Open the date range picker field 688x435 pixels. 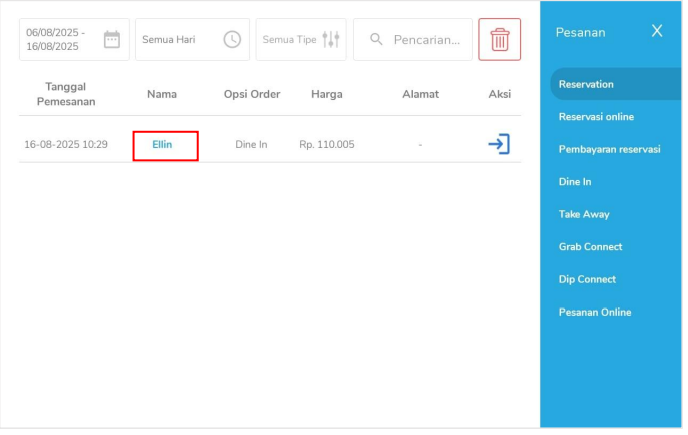click(60, 40)
